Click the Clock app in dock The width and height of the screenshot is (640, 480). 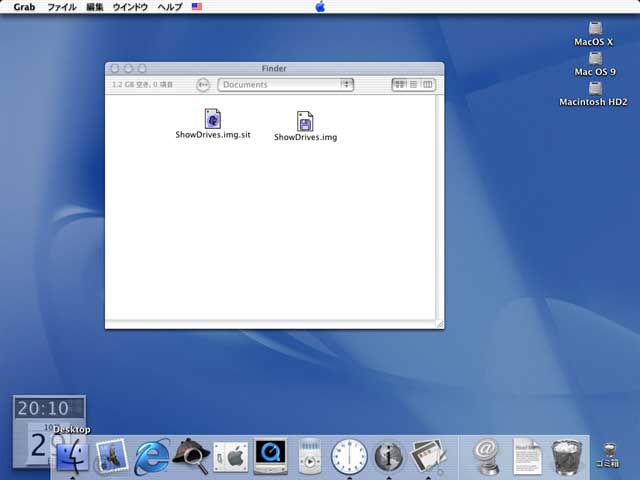pyautogui.click(x=349, y=456)
